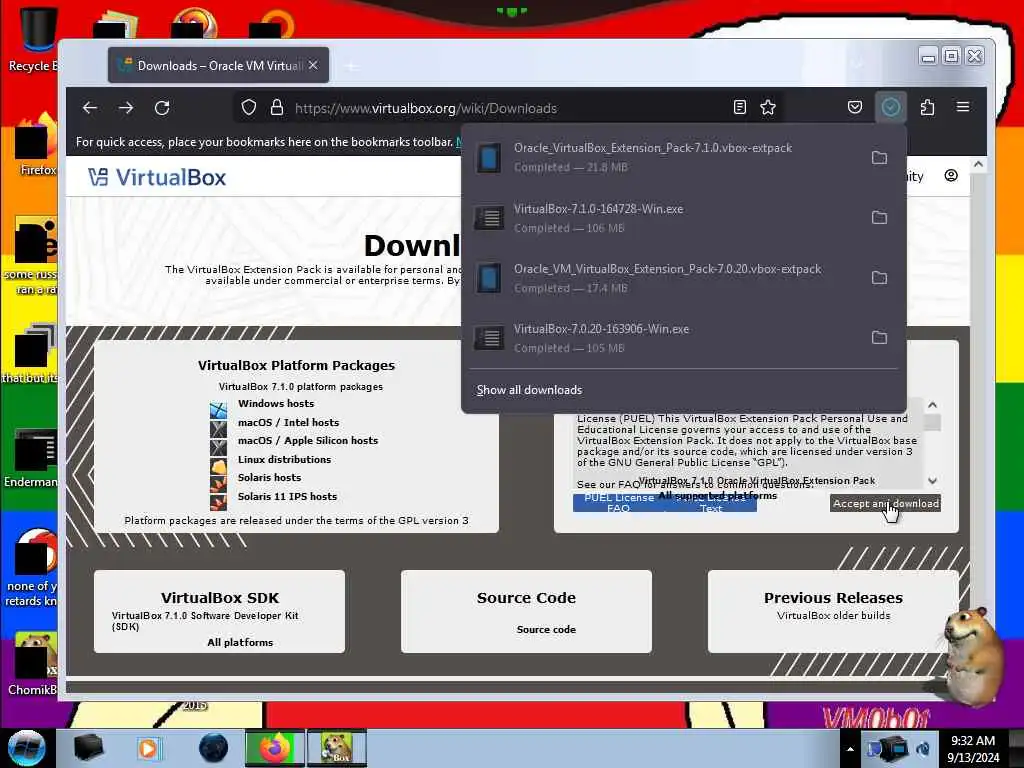Open the Firefox hamburger menu
1024x768 pixels.
click(x=963, y=108)
